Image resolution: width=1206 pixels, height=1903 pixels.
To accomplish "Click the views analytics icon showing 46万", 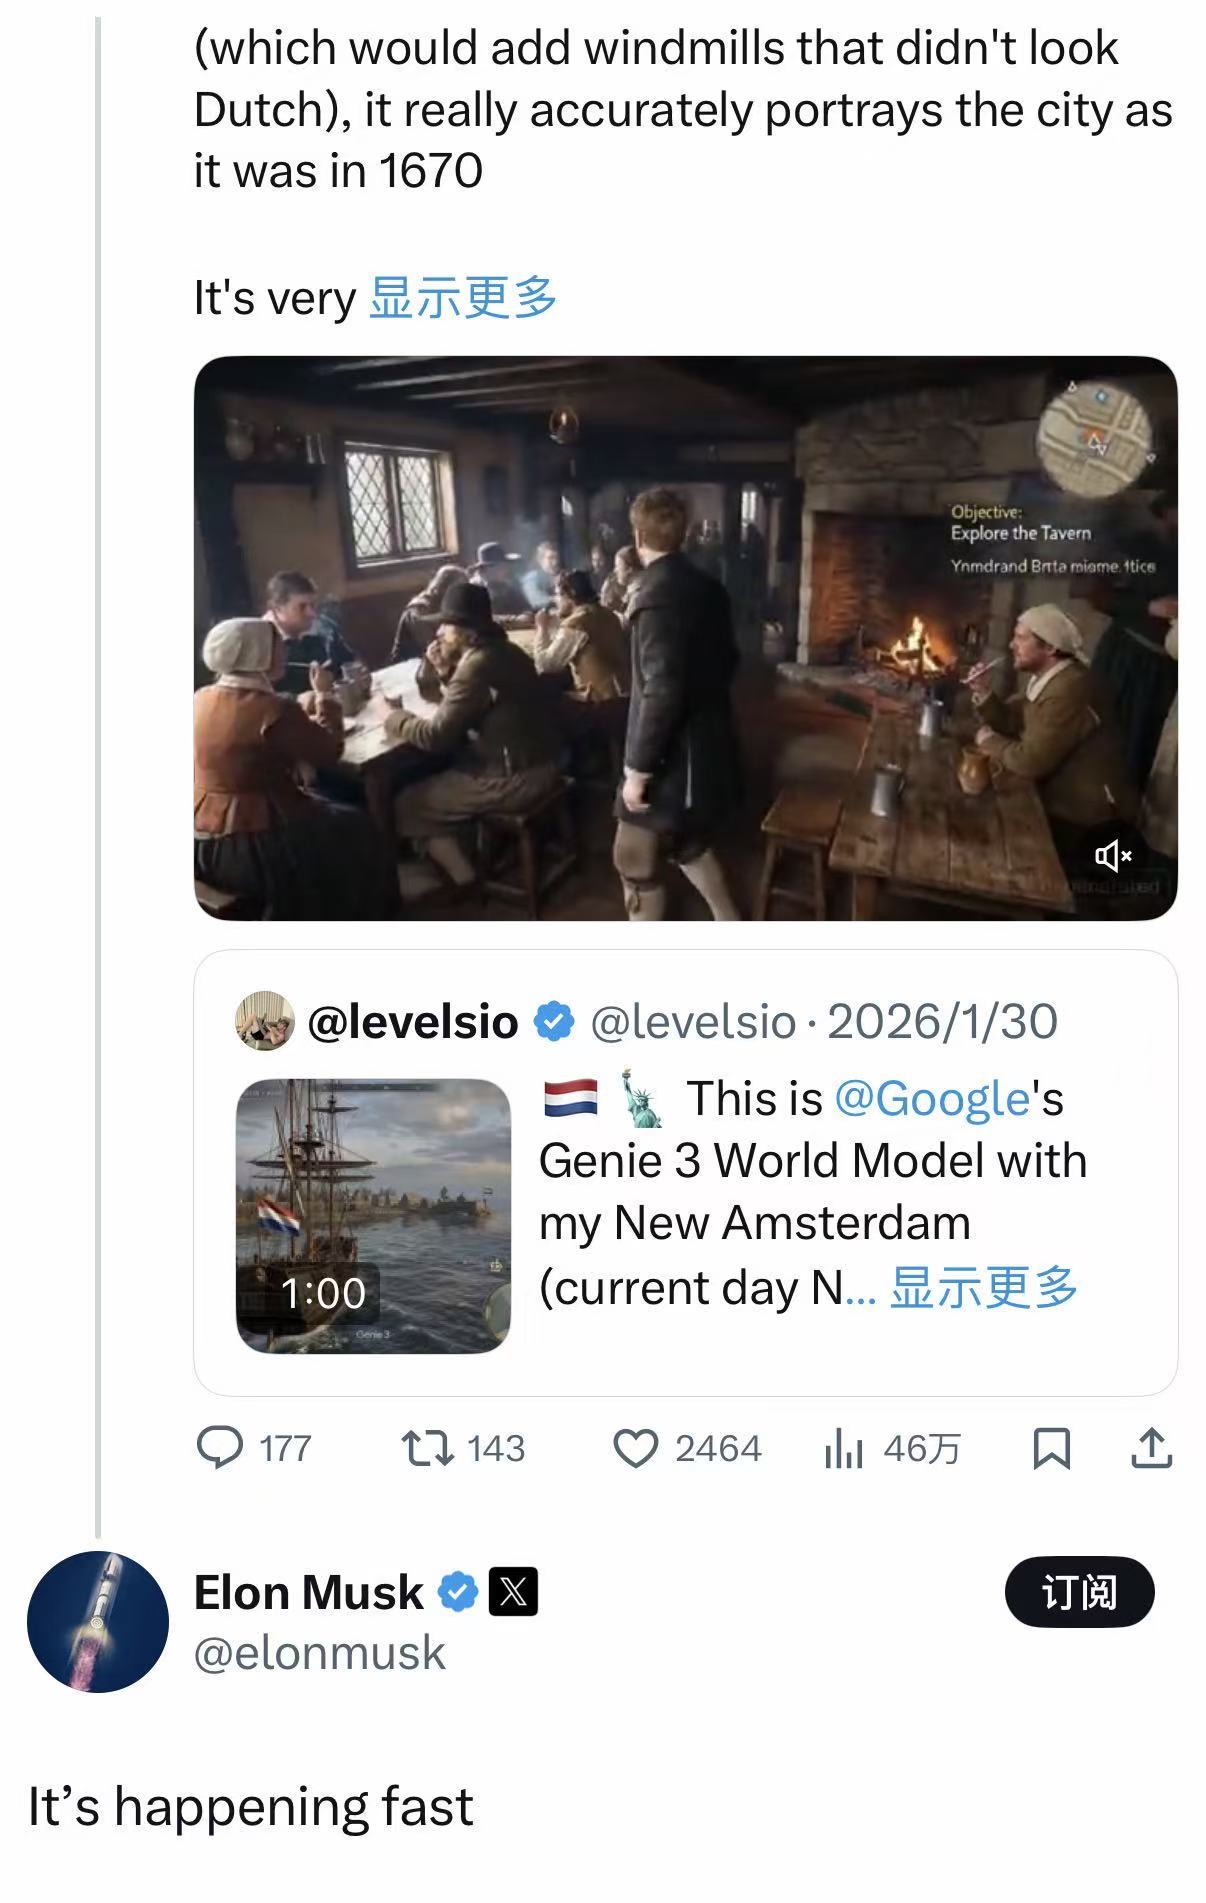I will [x=846, y=1449].
